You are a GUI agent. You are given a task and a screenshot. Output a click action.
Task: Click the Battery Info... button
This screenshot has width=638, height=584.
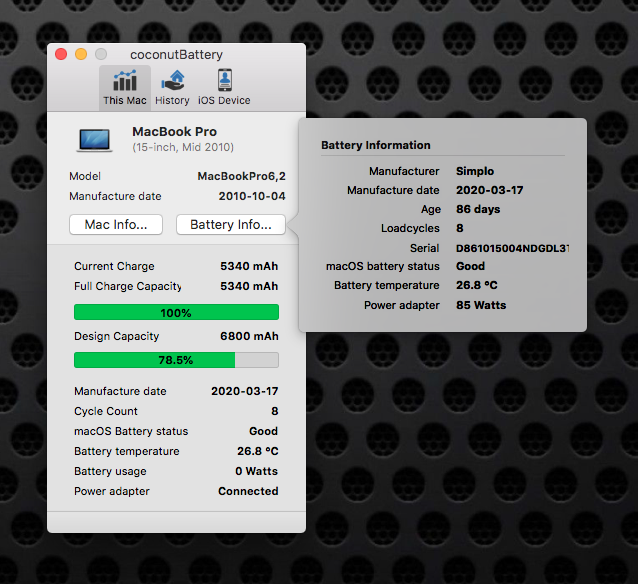[x=231, y=225]
